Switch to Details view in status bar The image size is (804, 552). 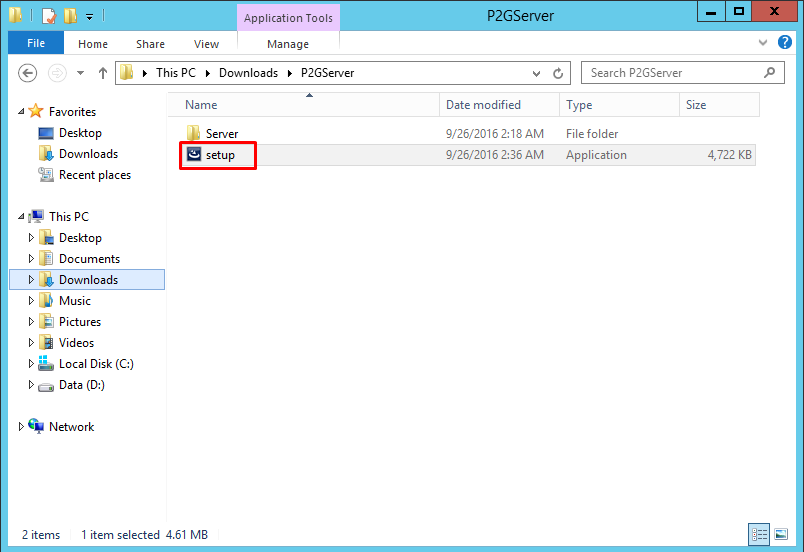(759, 535)
